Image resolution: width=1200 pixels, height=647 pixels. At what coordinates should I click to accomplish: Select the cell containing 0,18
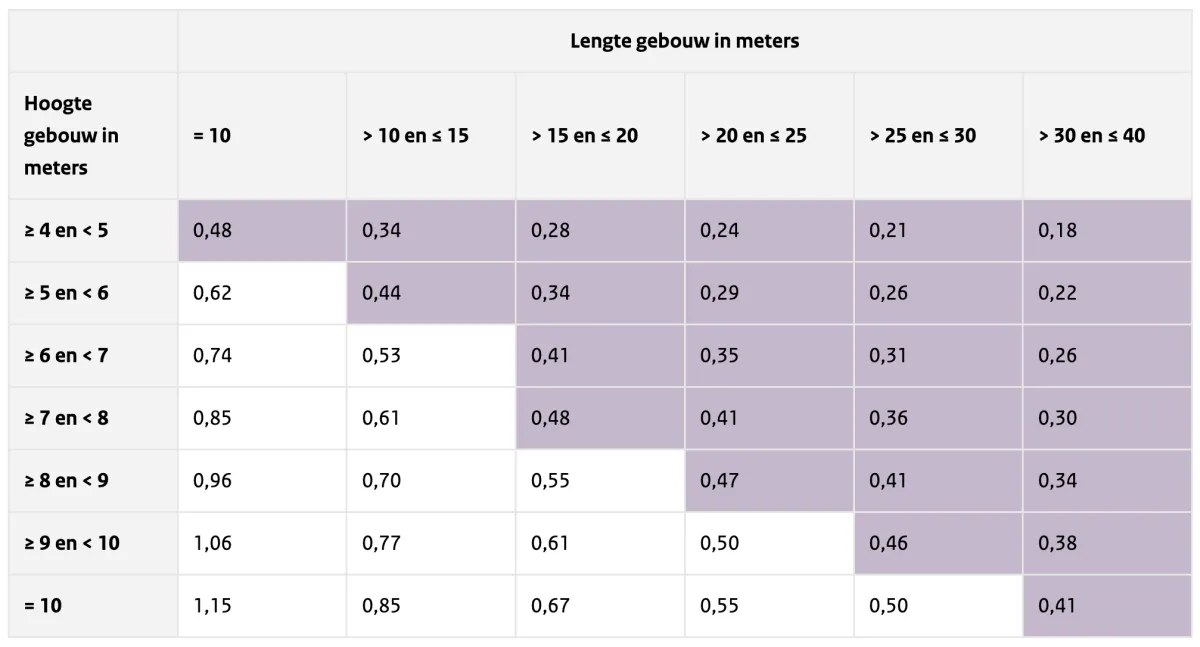(x=1057, y=230)
